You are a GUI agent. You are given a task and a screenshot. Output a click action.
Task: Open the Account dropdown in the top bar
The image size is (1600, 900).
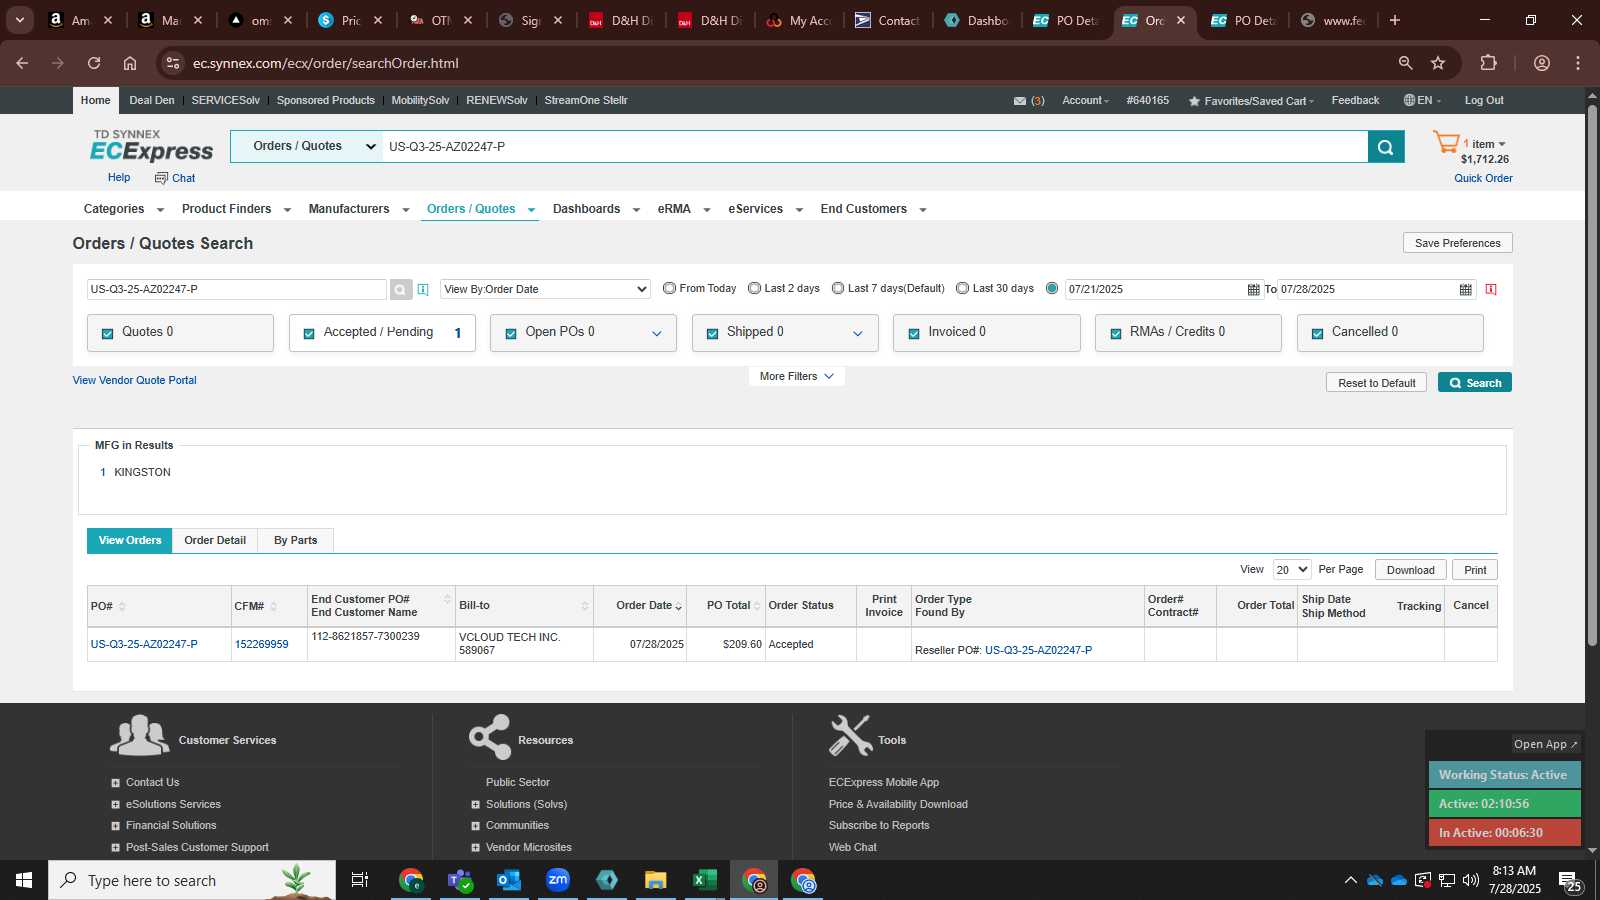[1085, 100]
